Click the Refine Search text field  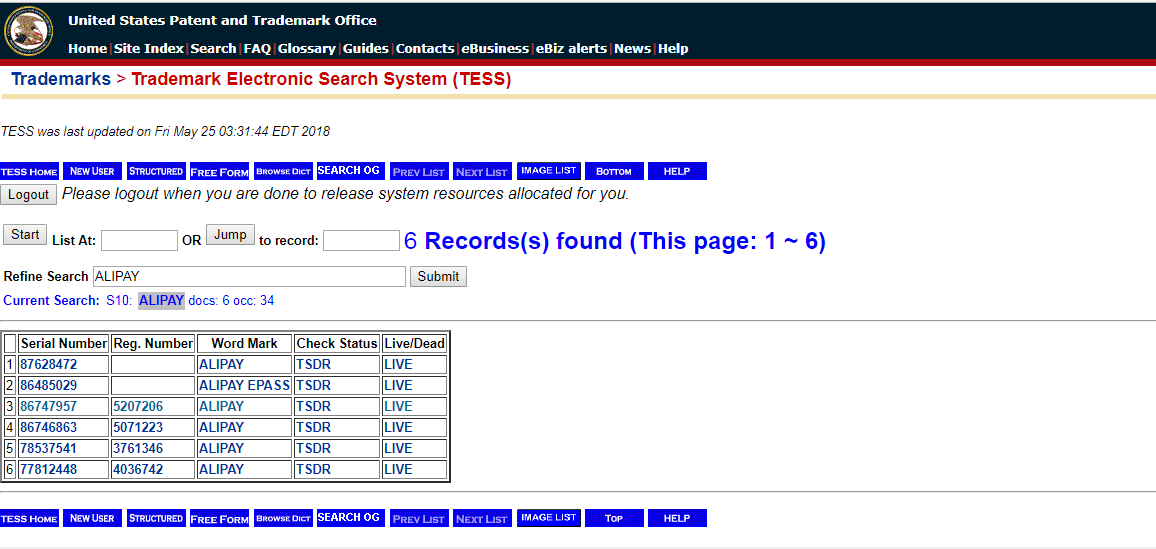[249, 276]
